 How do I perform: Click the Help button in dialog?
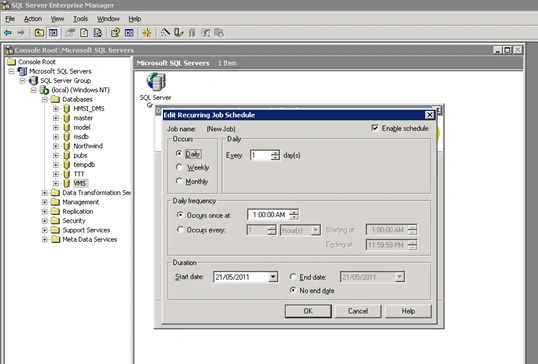pos(408,311)
